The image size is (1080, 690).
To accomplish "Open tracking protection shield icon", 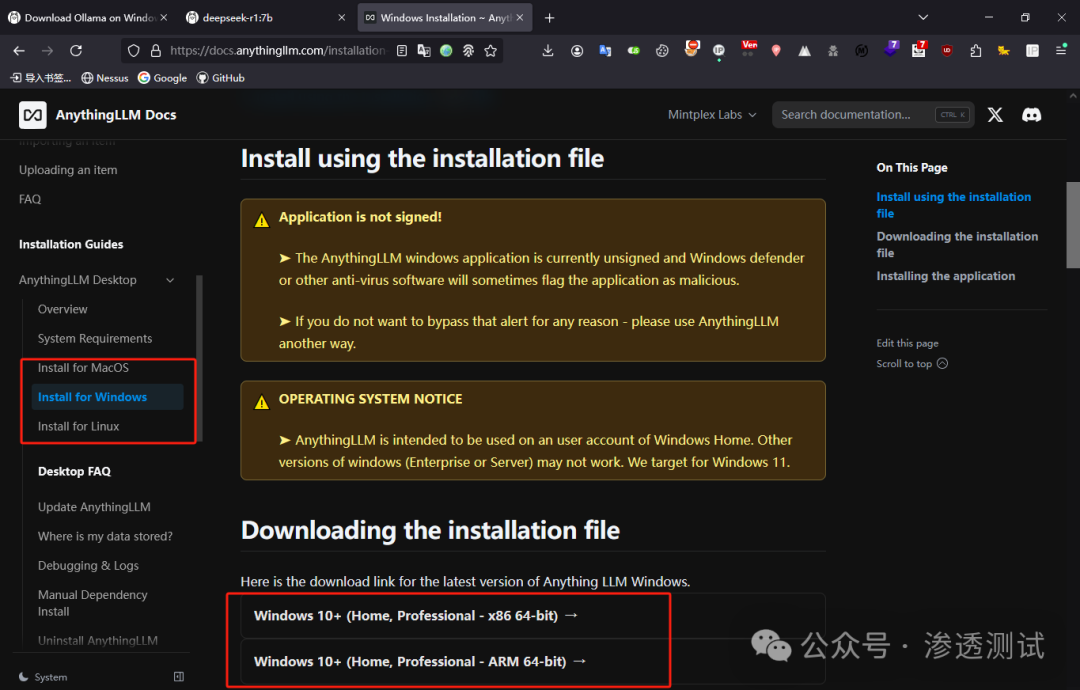I will 134,50.
